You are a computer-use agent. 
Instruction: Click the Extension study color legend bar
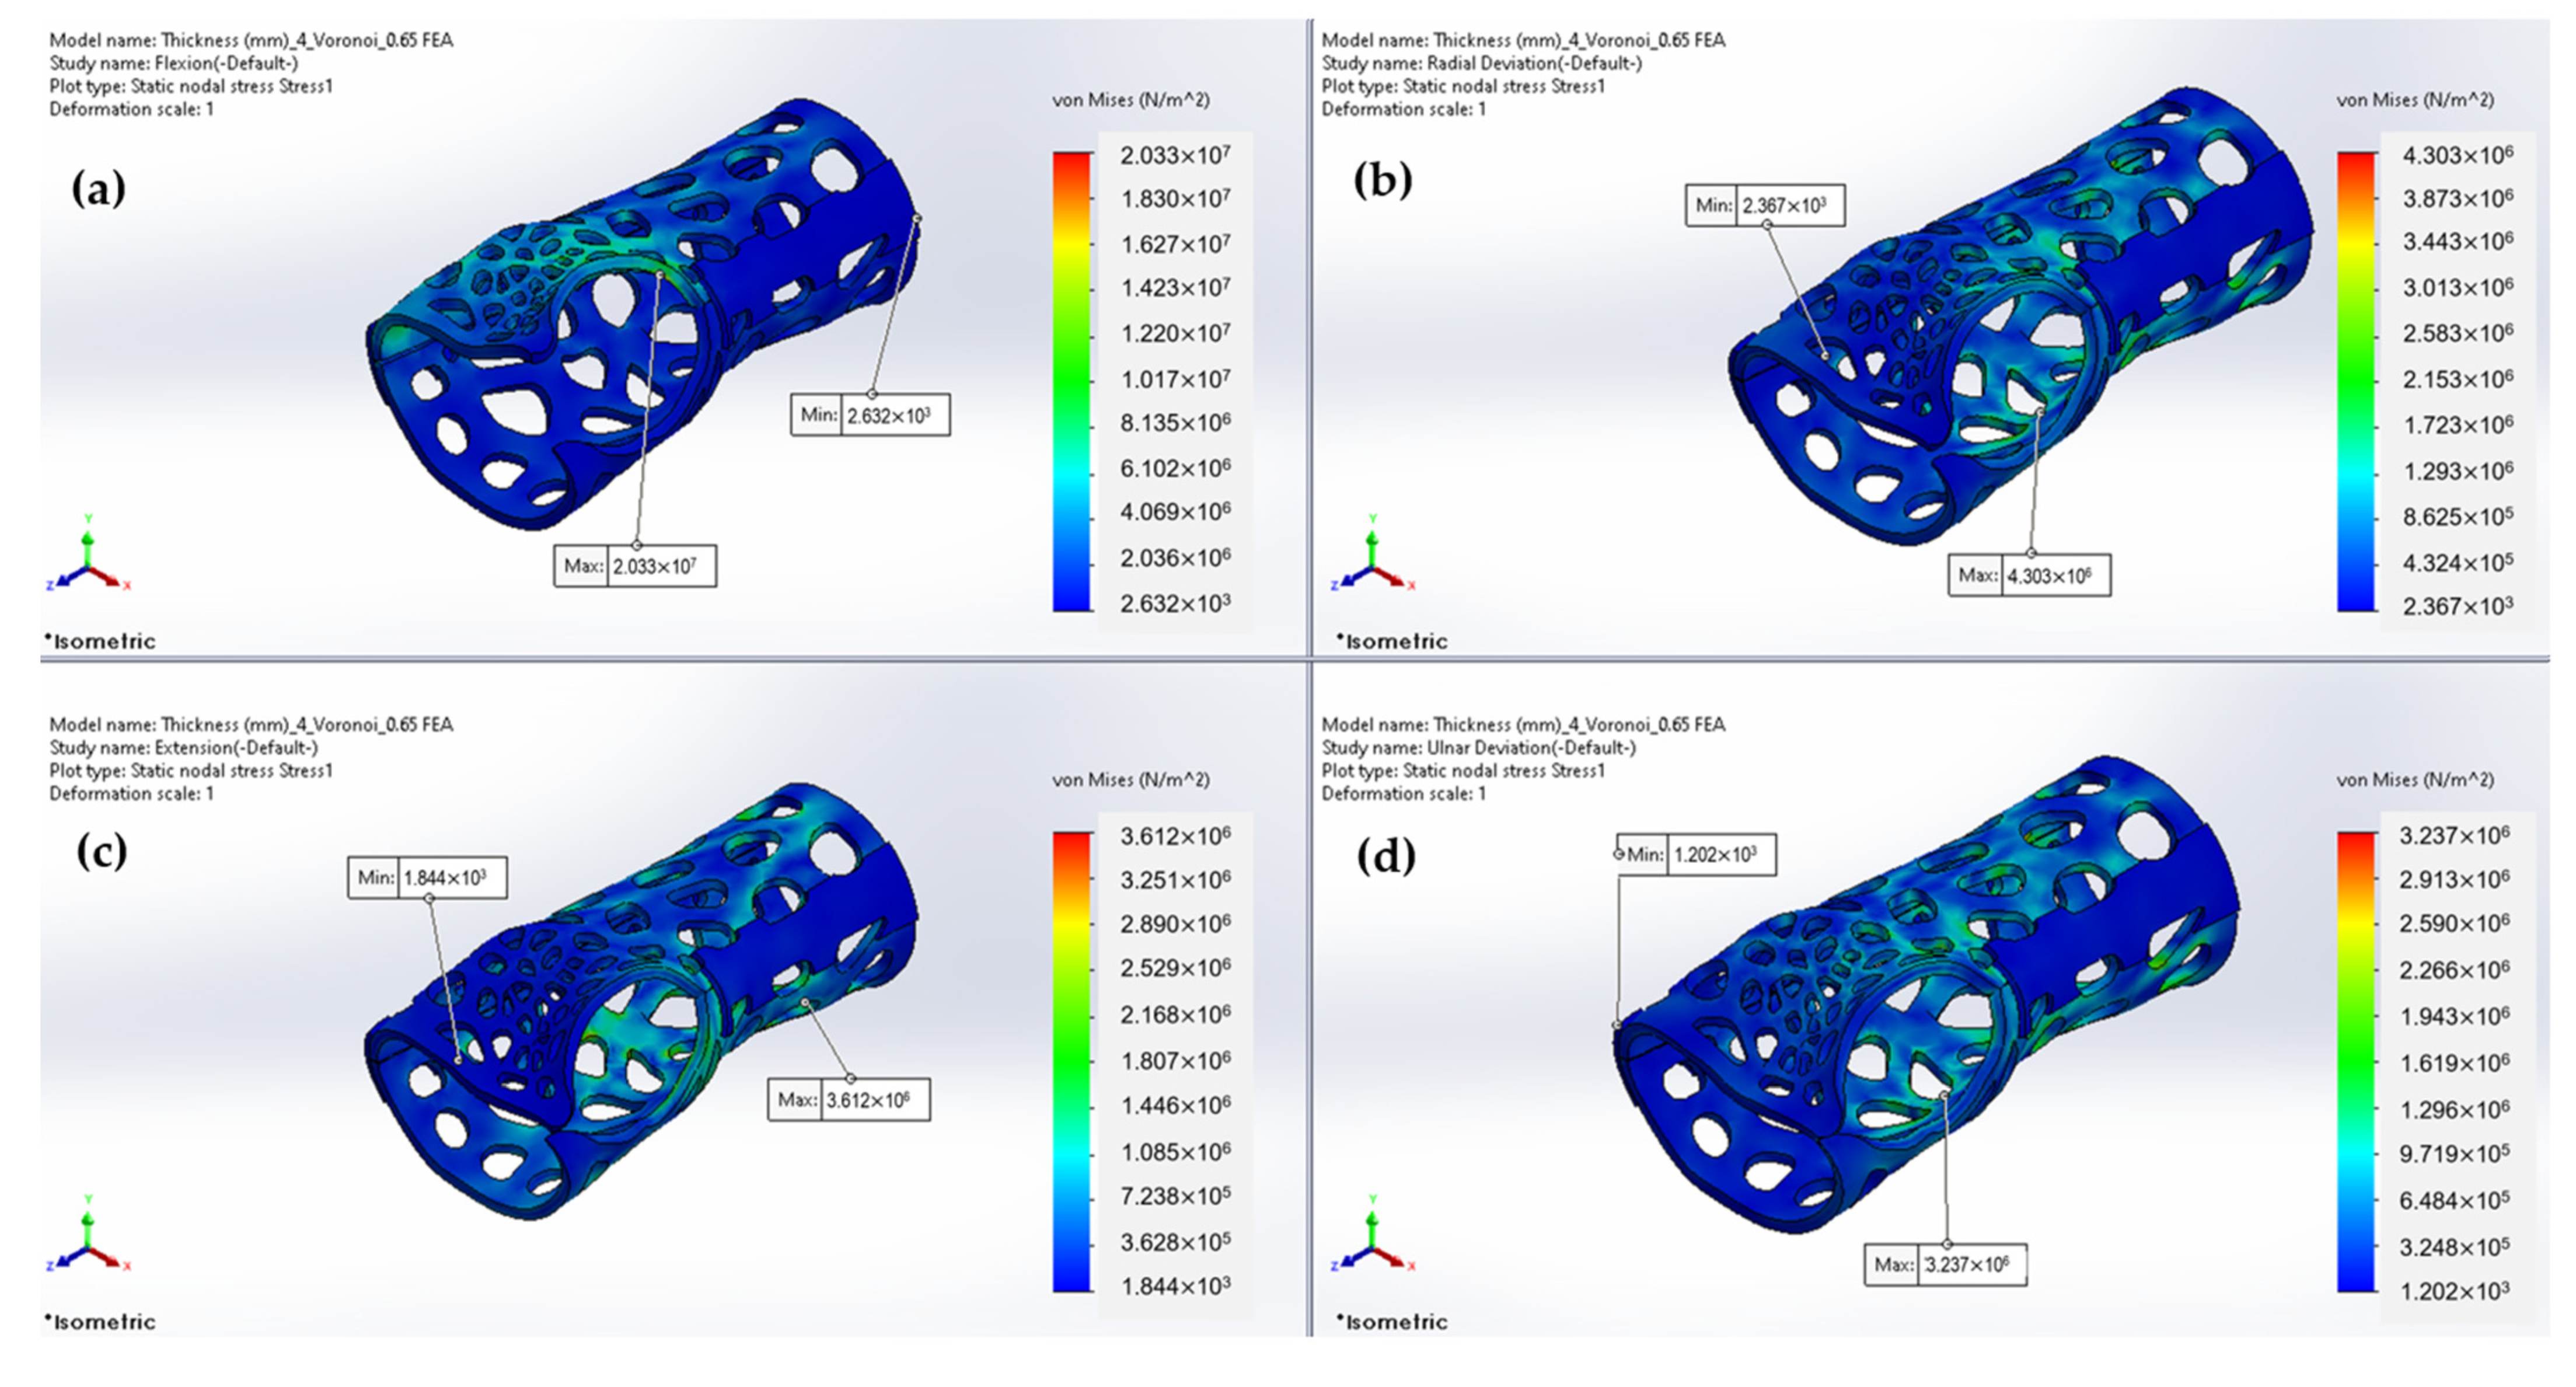pyautogui.click(x=1072, y=1061)
